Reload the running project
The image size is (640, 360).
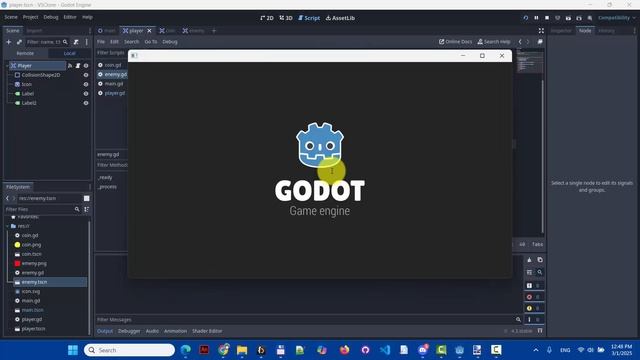click(x=526, y=18)
